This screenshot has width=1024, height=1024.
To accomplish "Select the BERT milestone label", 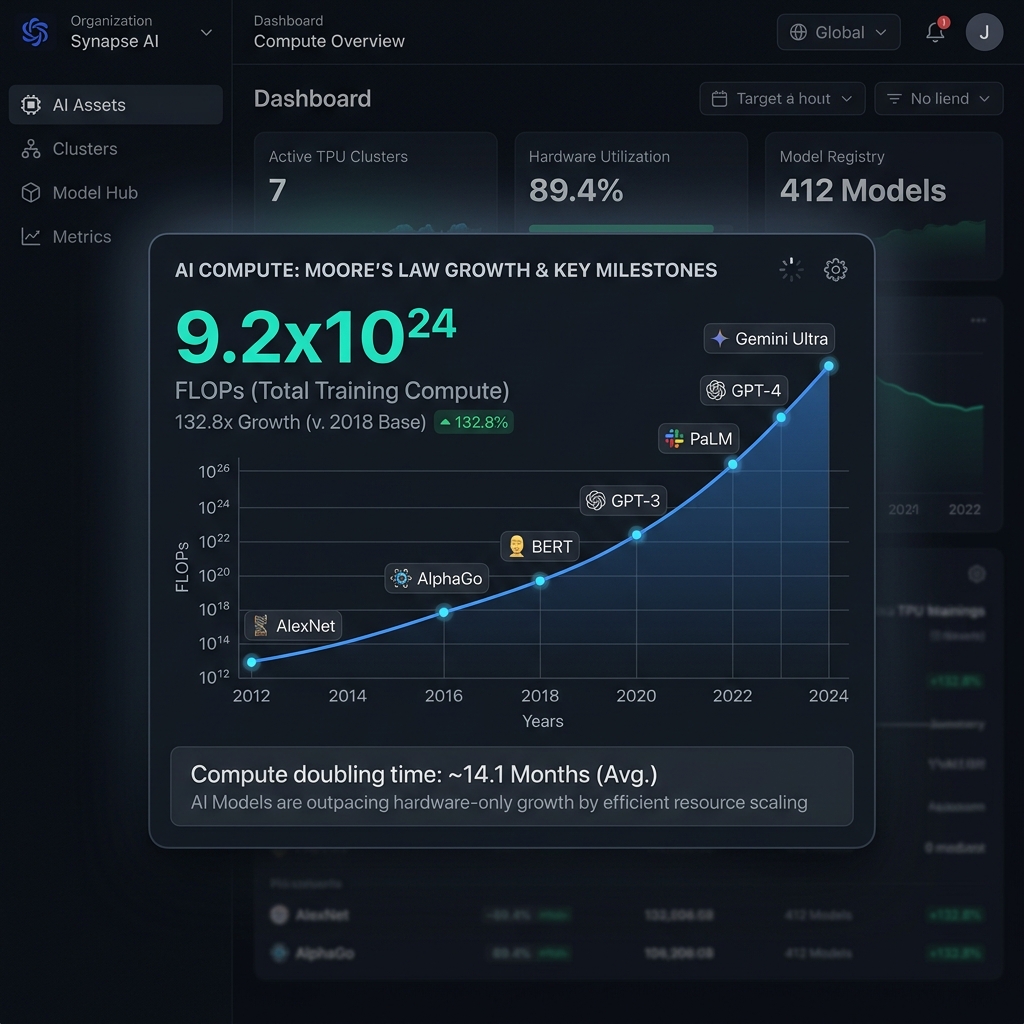I will (540, 546).
